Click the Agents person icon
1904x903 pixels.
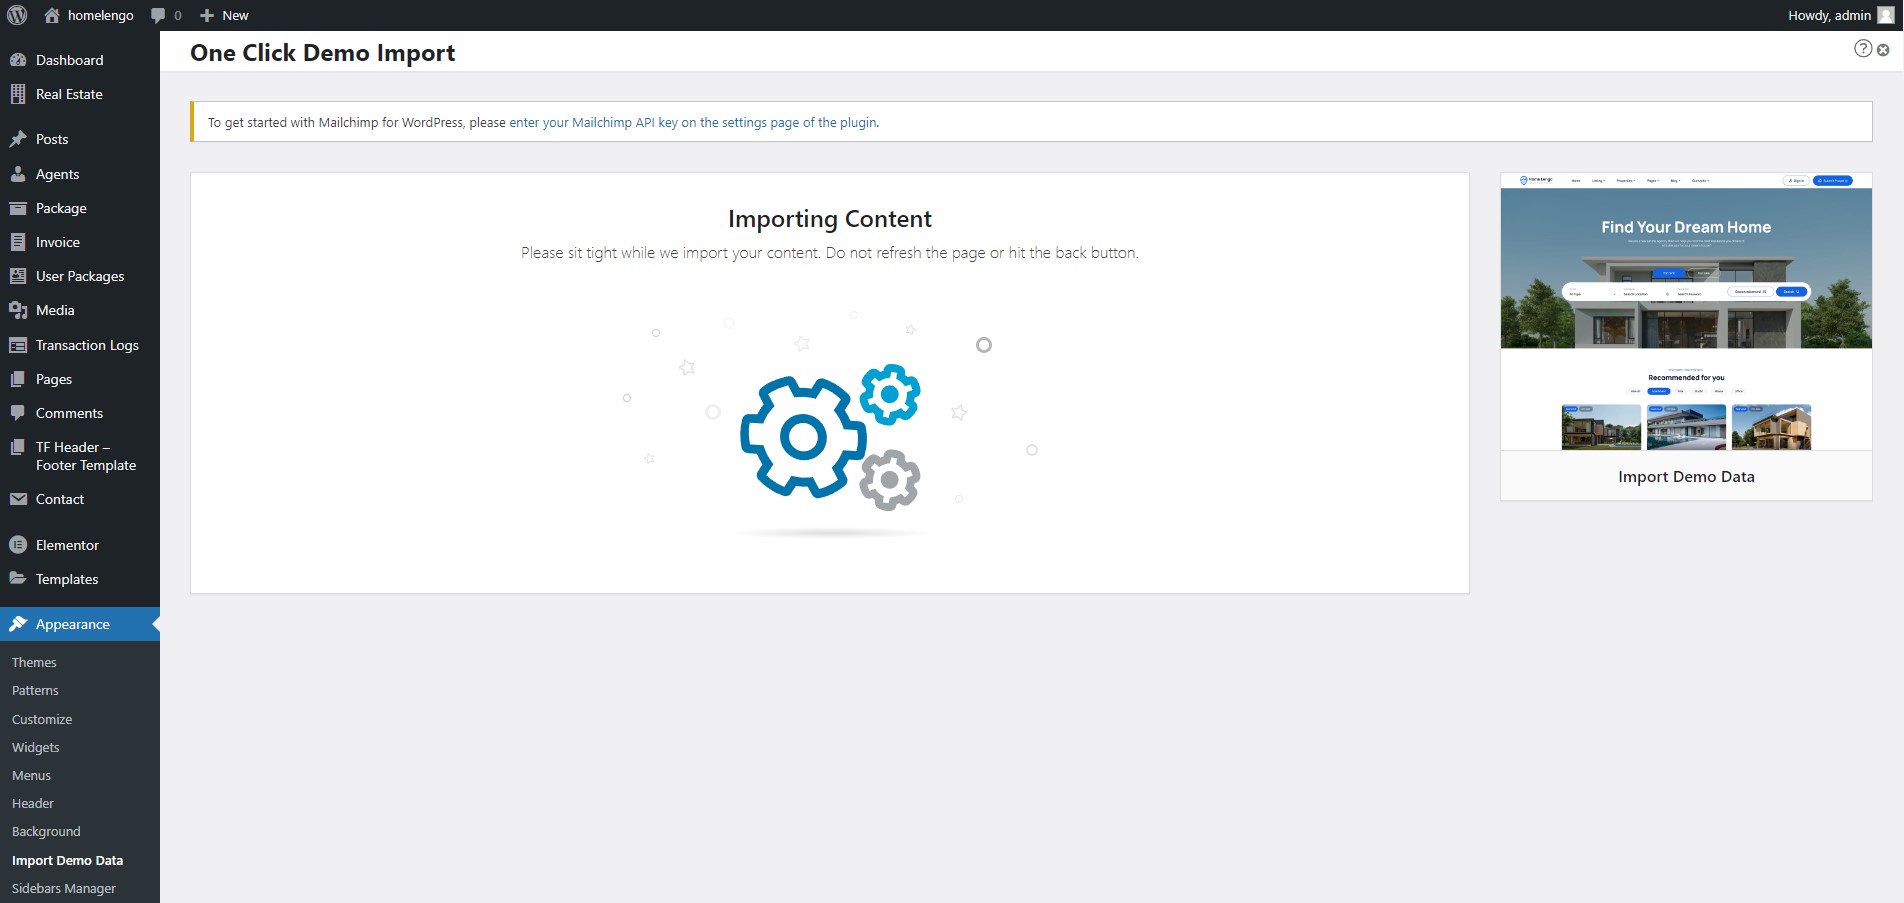pos(18,173)
